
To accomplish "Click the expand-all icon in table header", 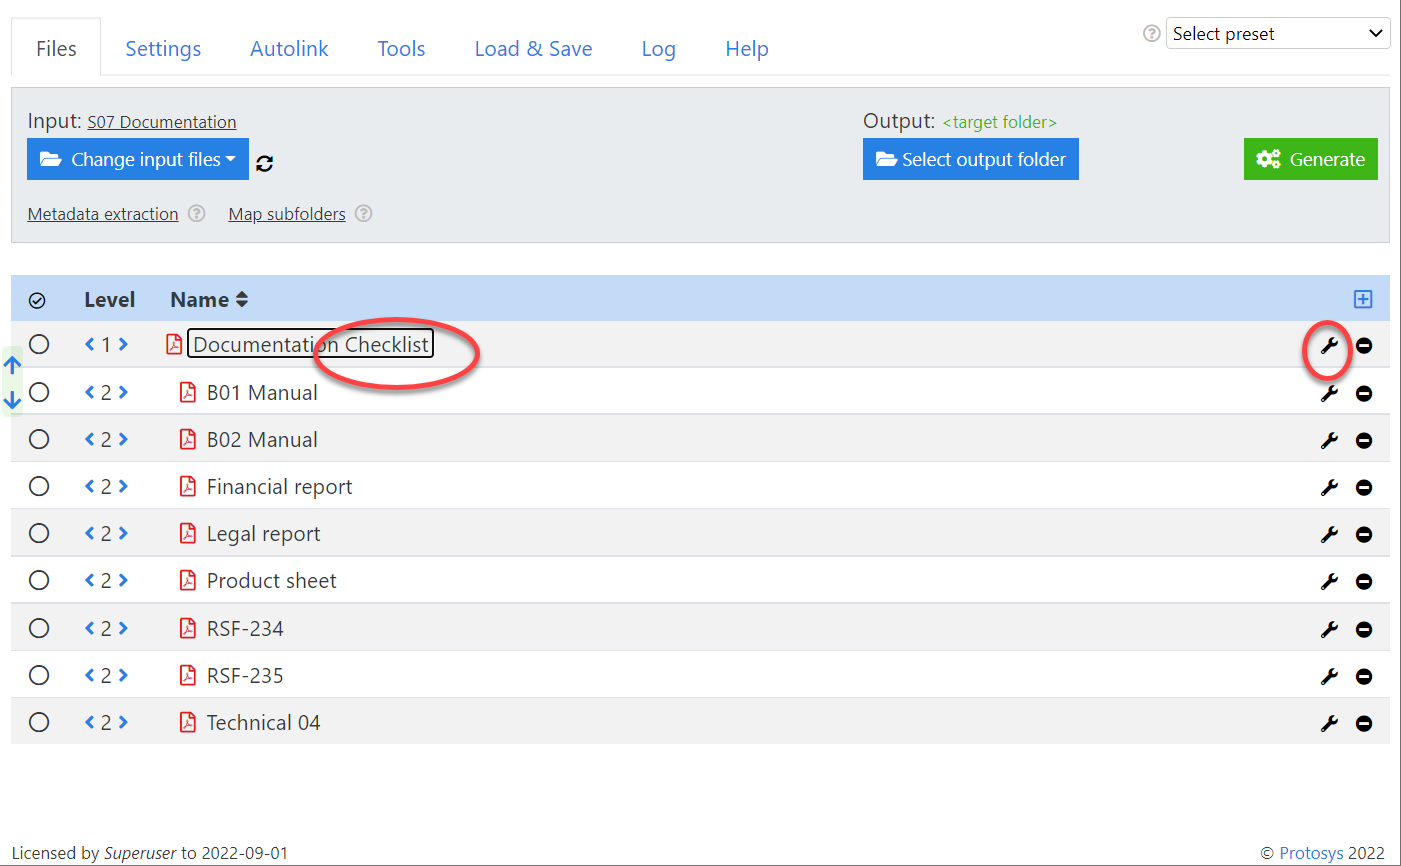I will pos(1362,298).
